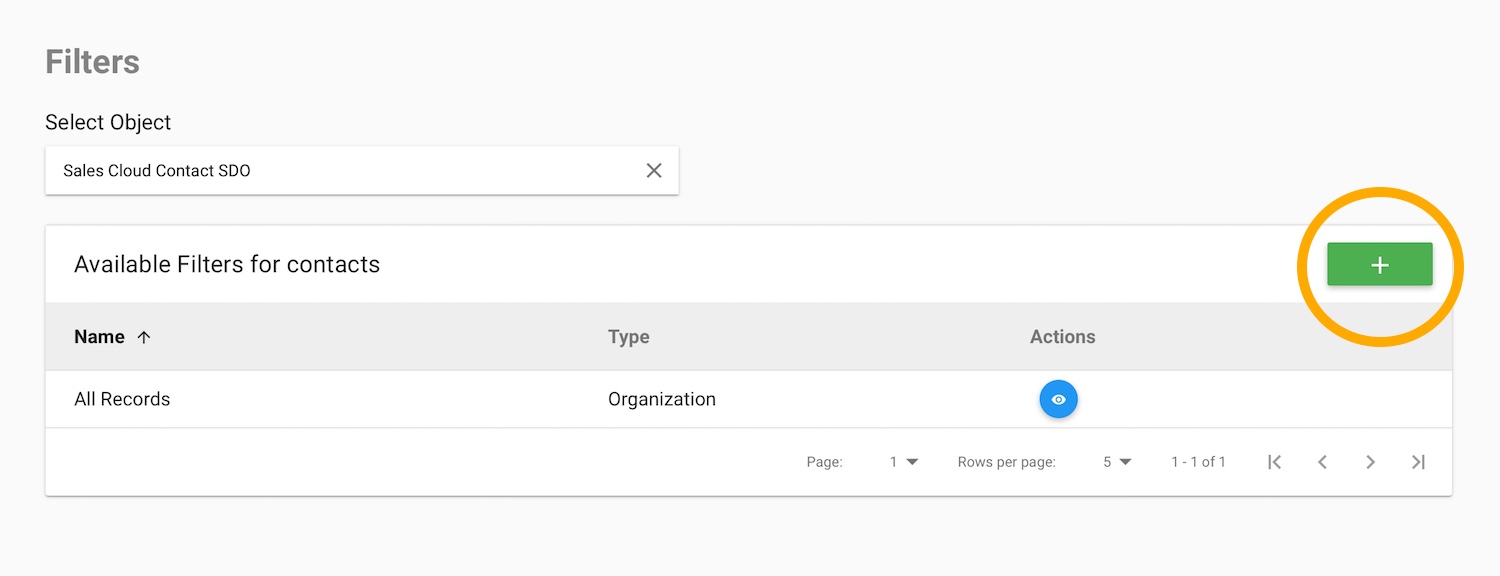Select the Filters page heading
Image resolution: width=1500 pixels, height=576 pixels.
point(92,62)
